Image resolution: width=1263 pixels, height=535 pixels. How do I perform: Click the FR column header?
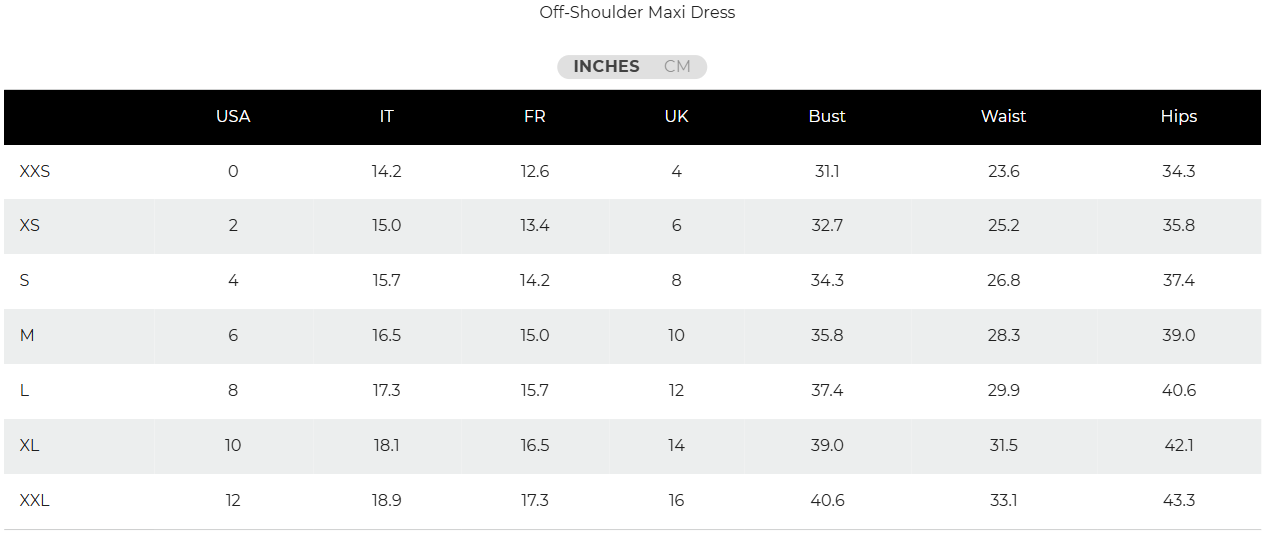[535, 117]
